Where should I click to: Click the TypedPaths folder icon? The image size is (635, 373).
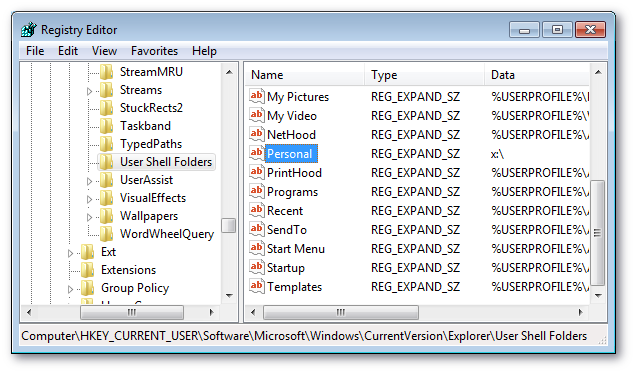point(107,144)
